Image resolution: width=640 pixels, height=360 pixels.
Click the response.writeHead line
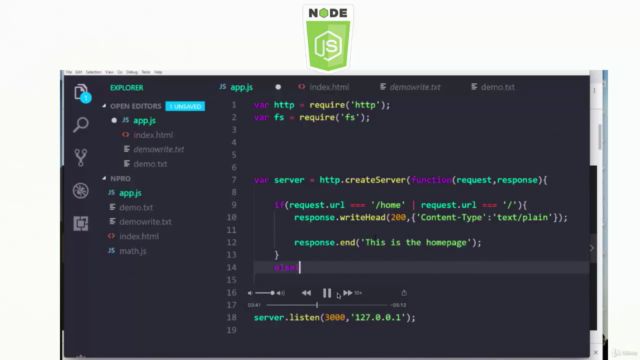[x=431, y=218]
